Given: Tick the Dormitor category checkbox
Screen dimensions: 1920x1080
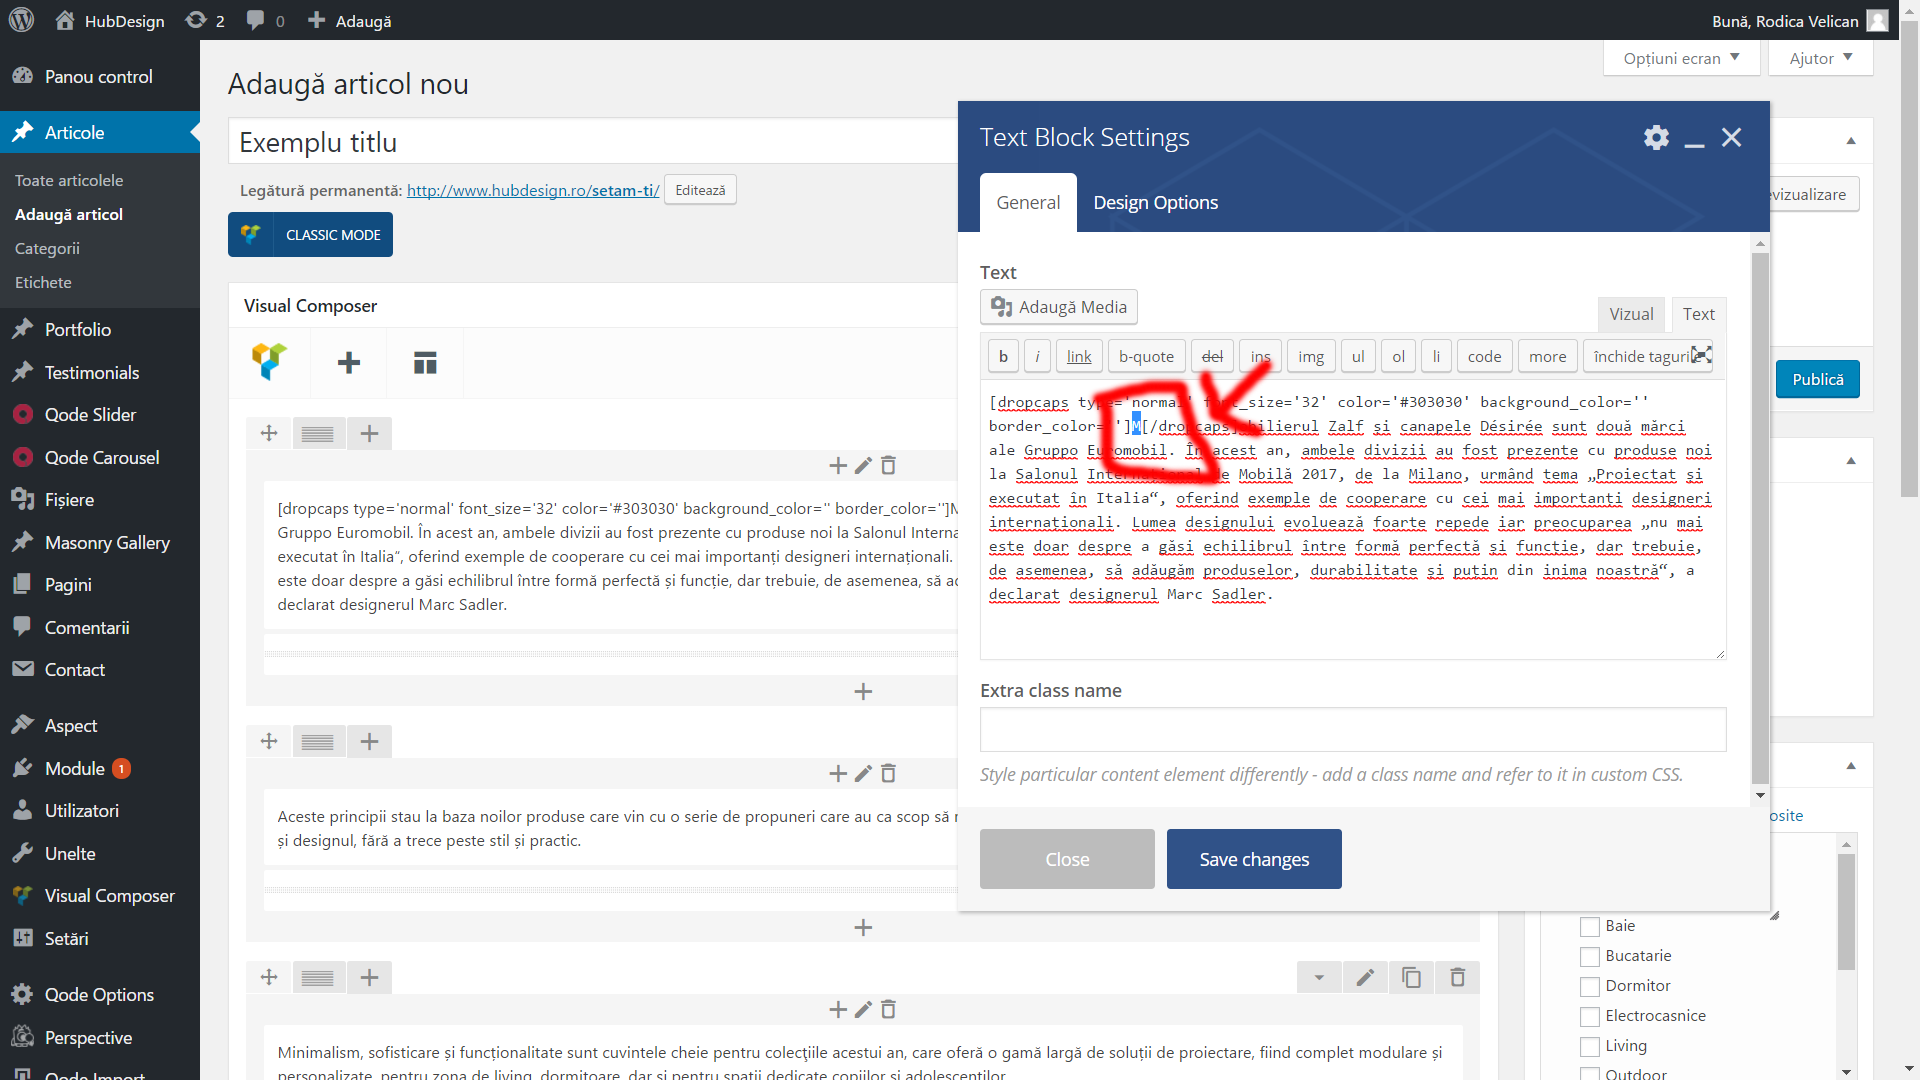Looking at the screenshot, I should pyautogui.click(x=1590, y=986).
